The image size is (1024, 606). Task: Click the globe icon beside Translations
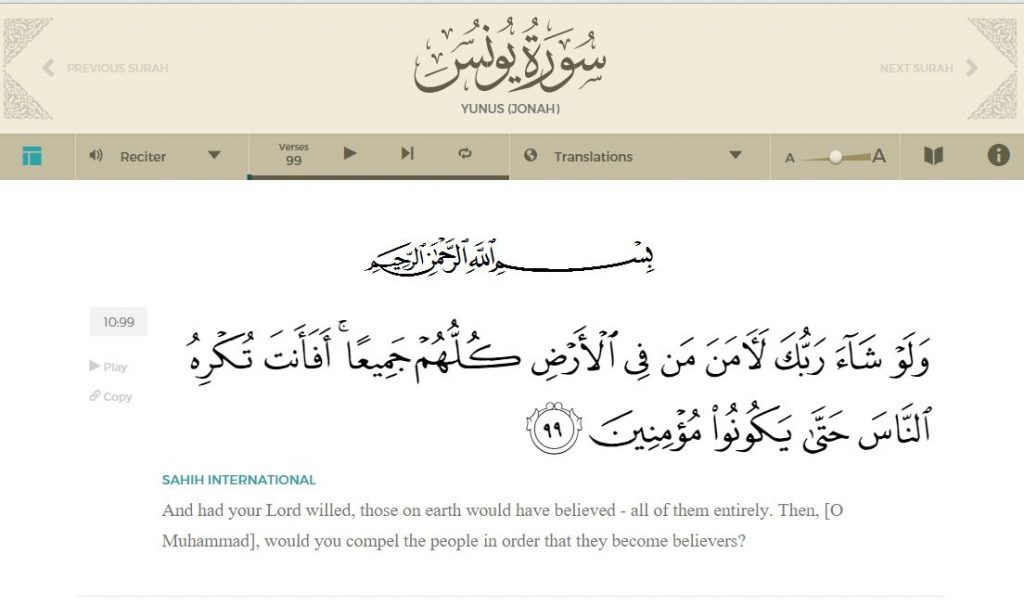pos(530,155)
